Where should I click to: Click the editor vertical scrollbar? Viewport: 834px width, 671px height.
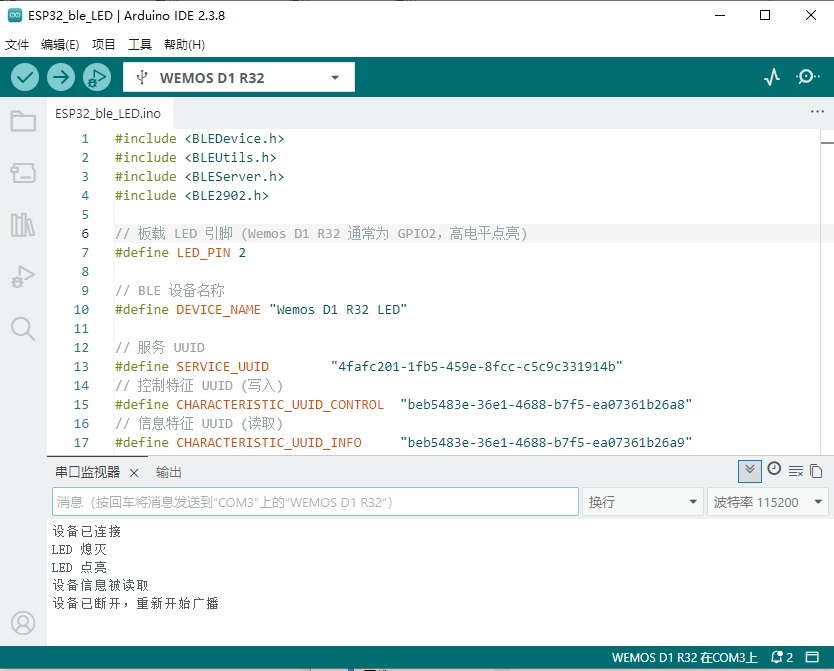827,291
